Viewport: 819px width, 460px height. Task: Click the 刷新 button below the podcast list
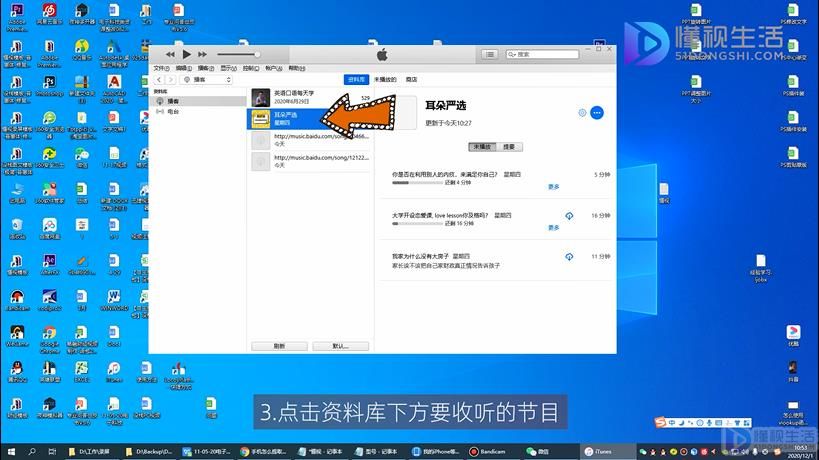pyautogui.click(x=279, y=346)
